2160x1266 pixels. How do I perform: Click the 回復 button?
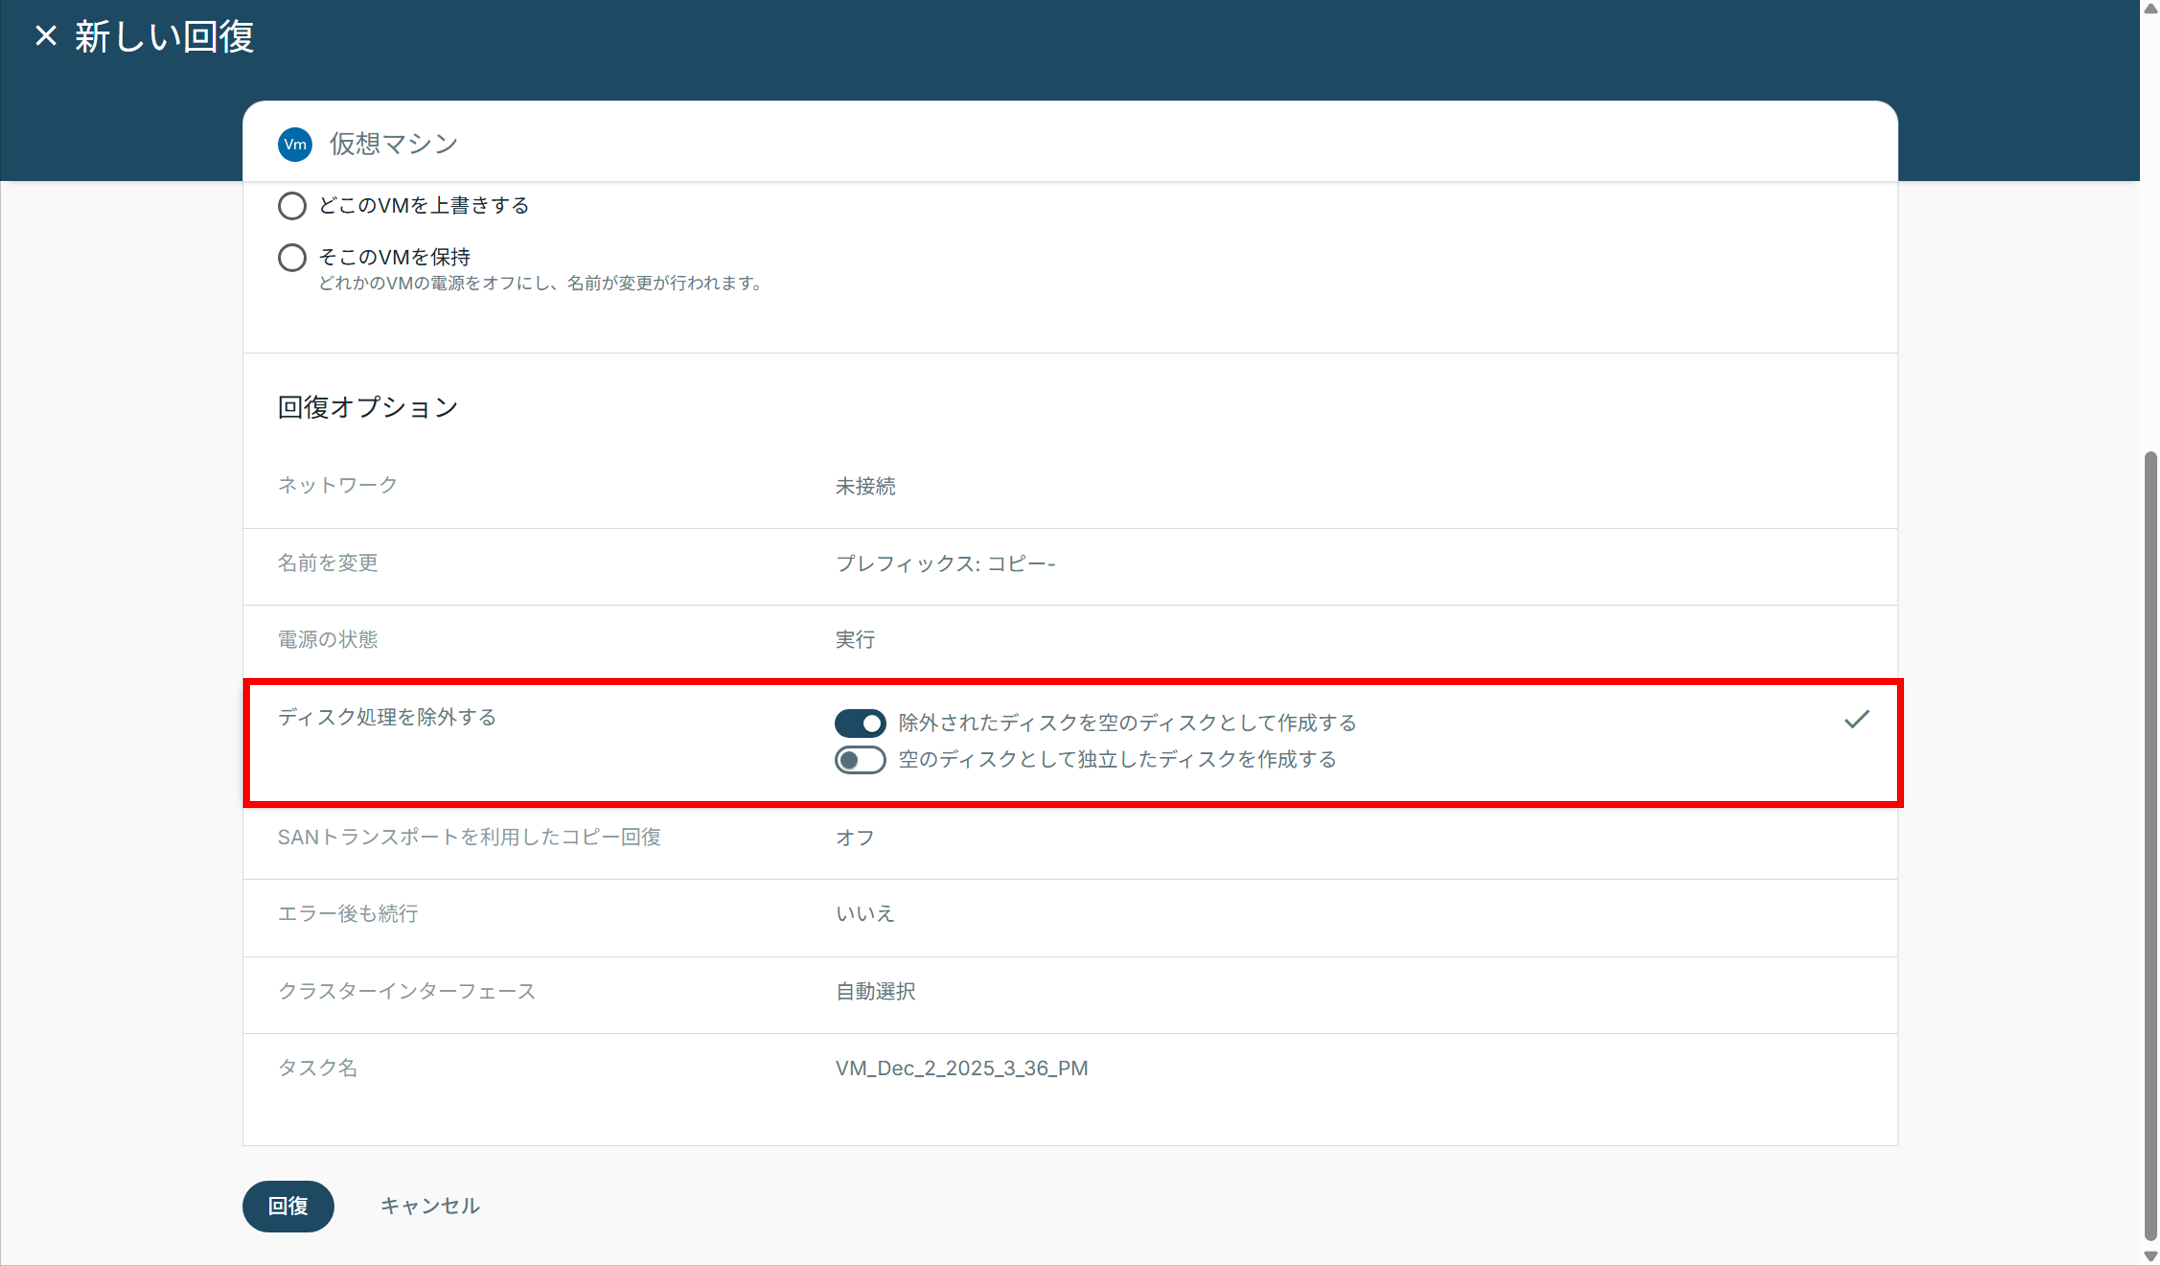pos(288,1206)
